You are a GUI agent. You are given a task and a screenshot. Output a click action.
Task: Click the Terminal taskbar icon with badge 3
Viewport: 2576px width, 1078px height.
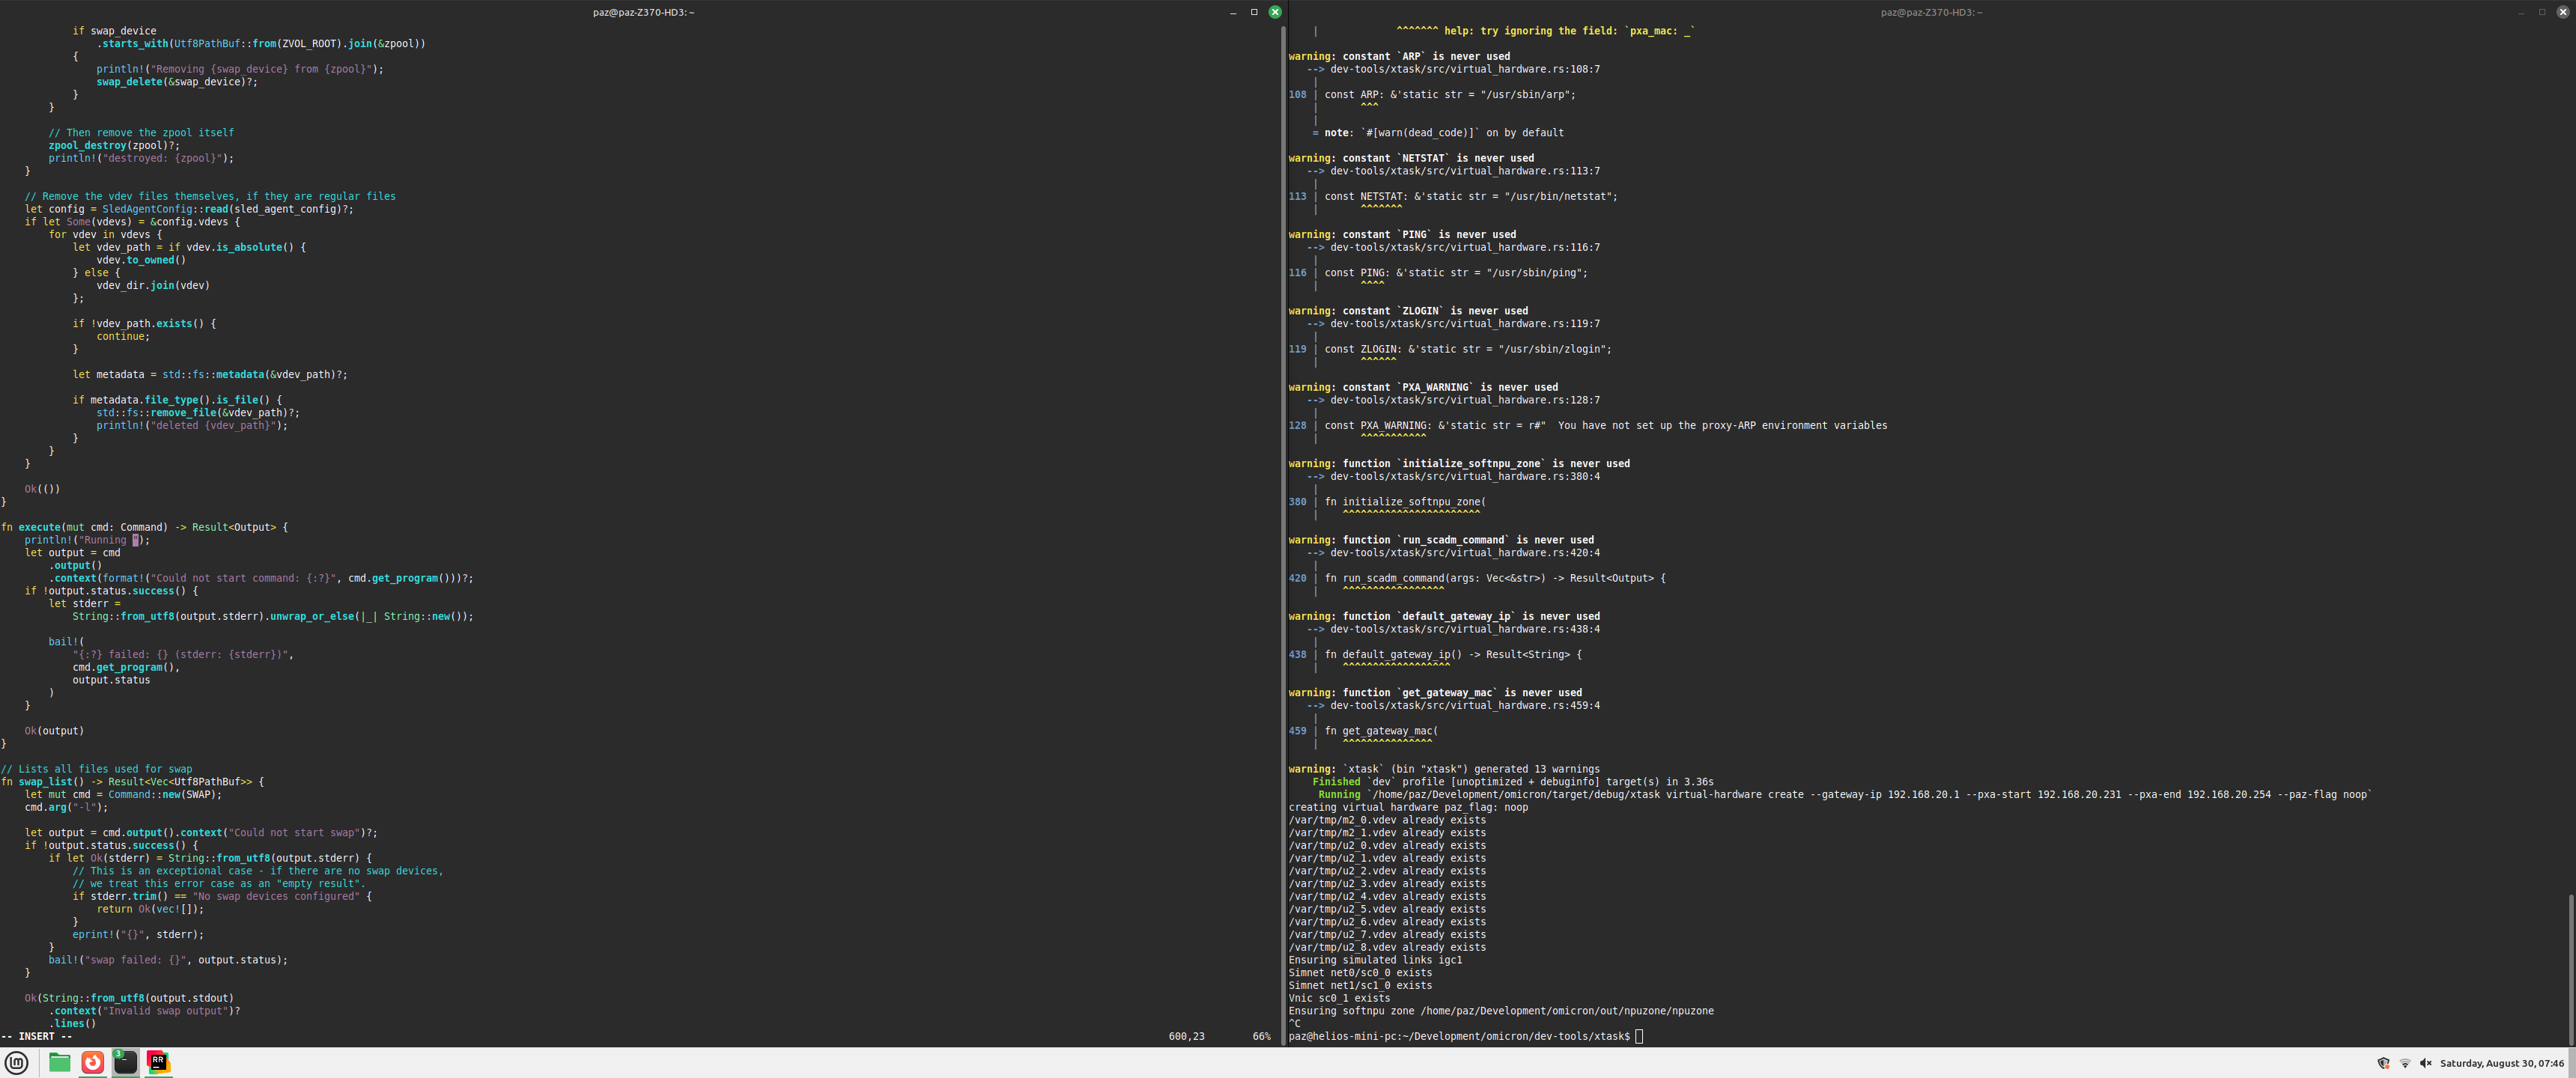pyautogui.click(x=125, y=1062)
